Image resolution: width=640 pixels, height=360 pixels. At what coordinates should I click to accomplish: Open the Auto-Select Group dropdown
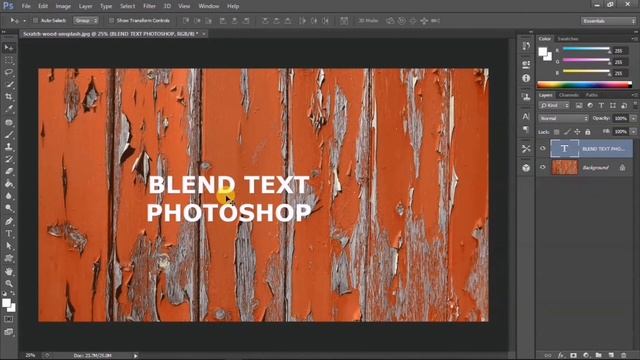86,20
